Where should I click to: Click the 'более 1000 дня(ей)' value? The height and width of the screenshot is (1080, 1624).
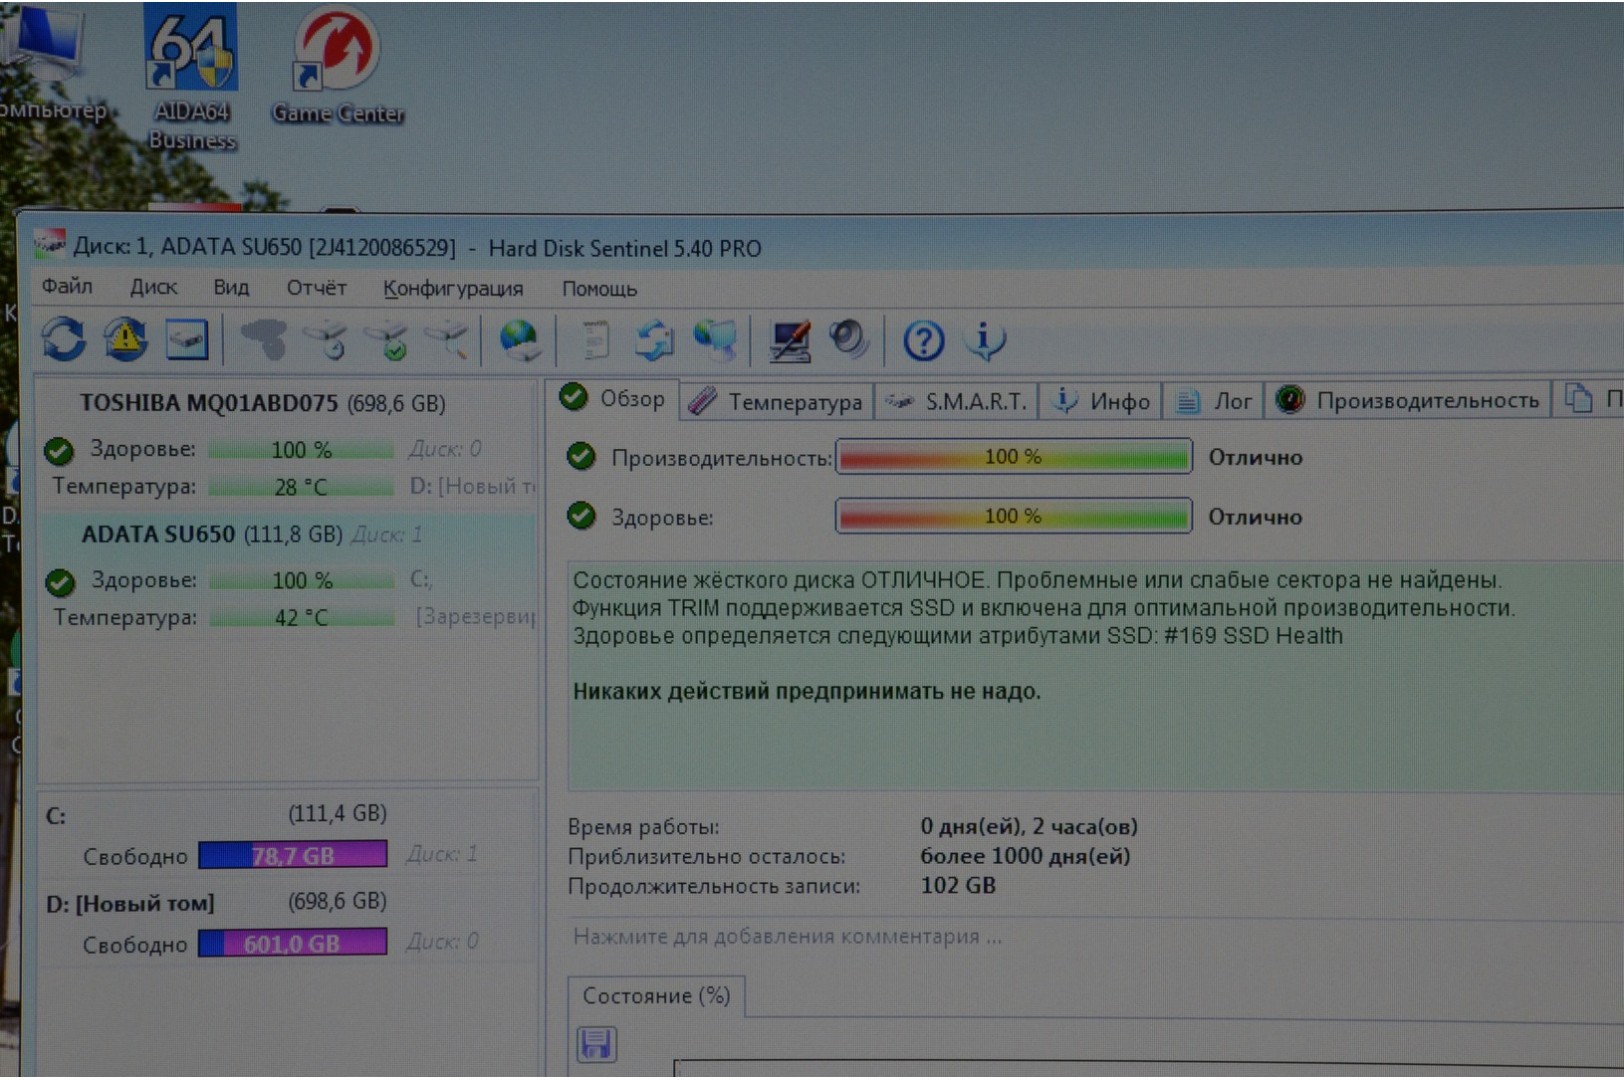pos(1025,856)
